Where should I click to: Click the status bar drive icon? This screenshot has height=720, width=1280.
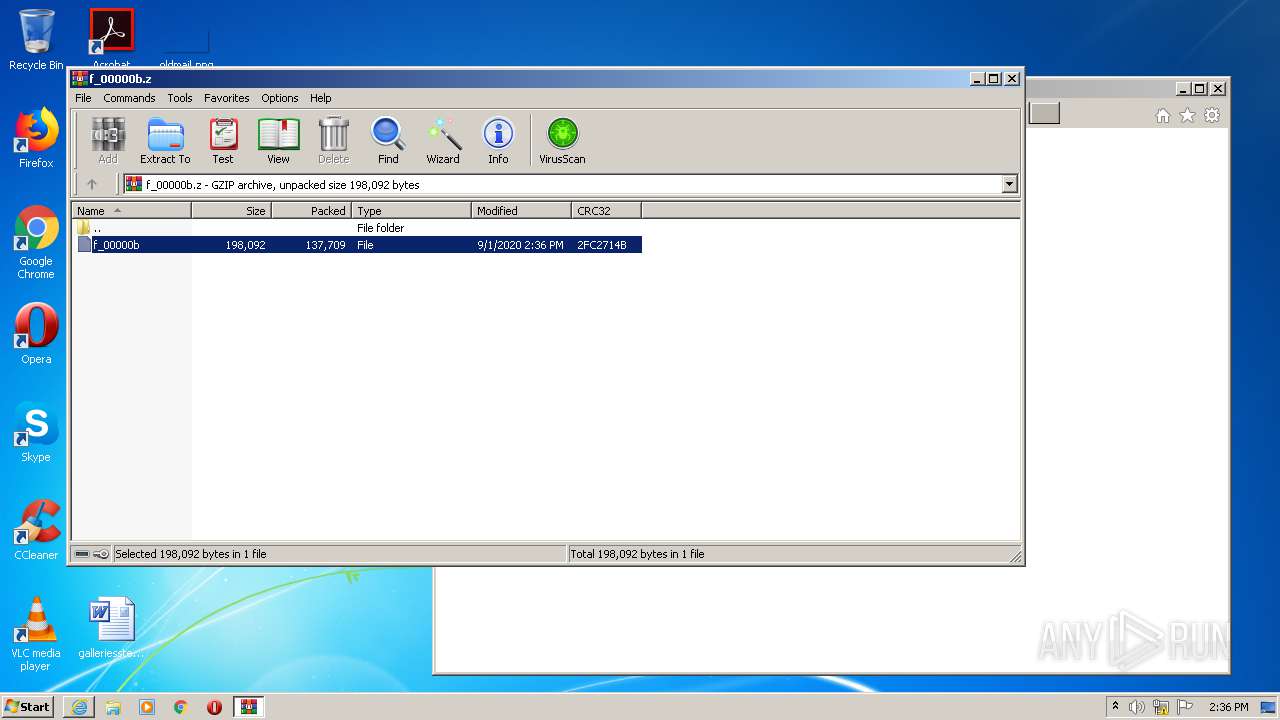tap(82, 554)
